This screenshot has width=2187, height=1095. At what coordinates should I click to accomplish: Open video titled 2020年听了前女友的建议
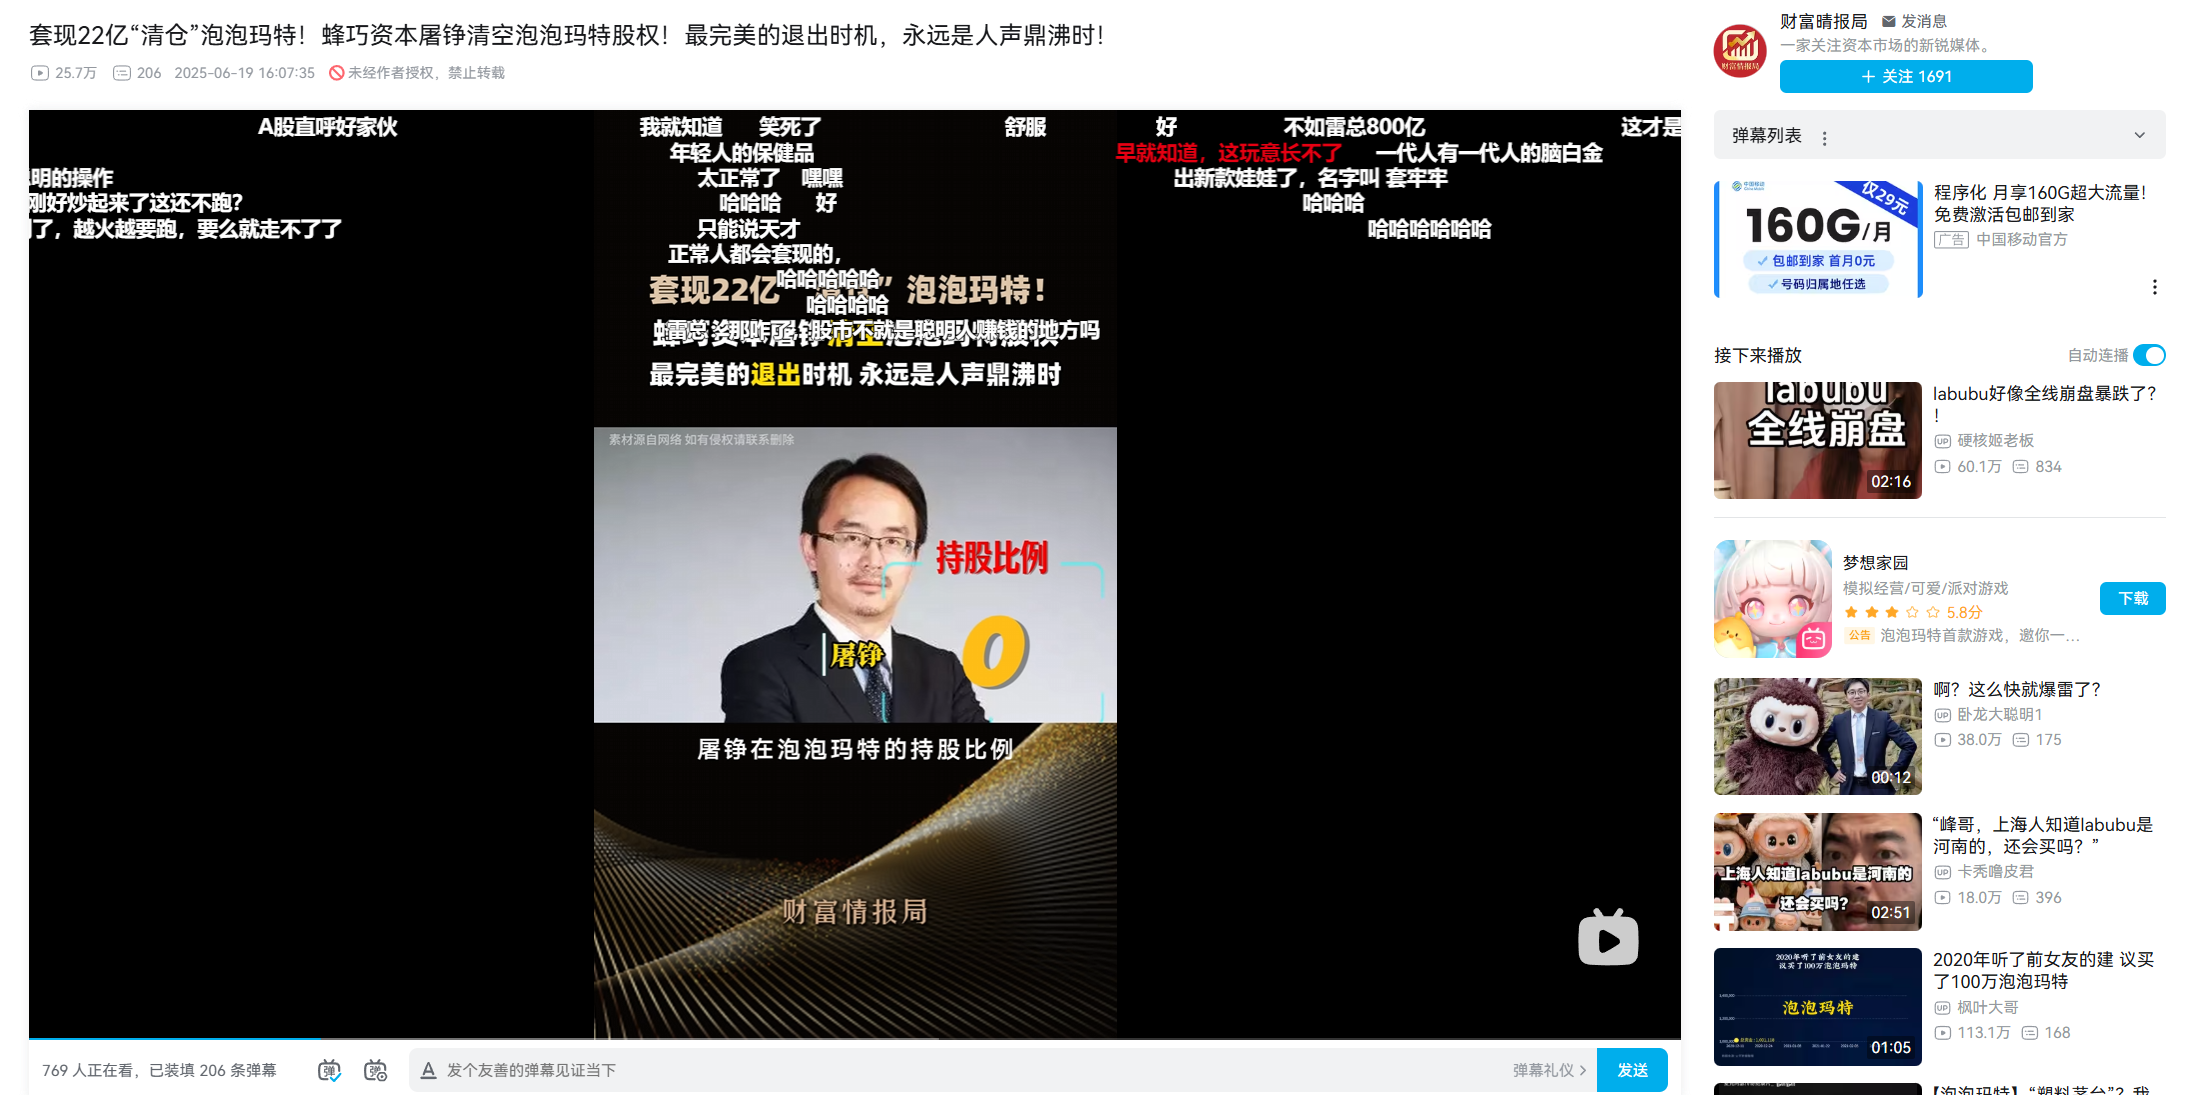point(2043,970)
